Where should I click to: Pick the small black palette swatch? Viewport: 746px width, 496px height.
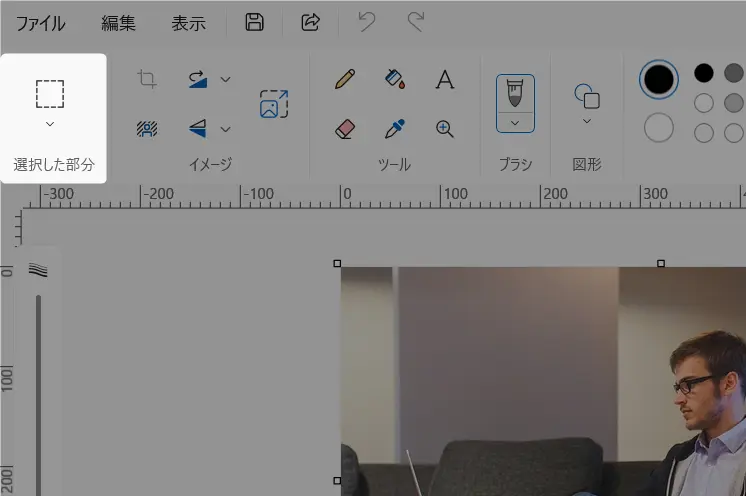pos(704,73)
